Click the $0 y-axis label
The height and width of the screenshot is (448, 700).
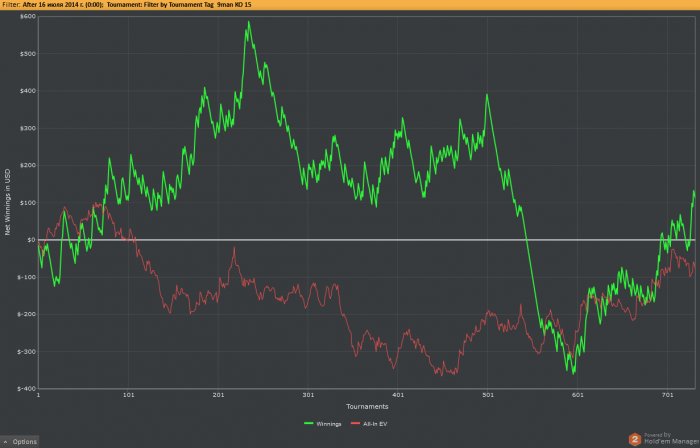[31, 240]
